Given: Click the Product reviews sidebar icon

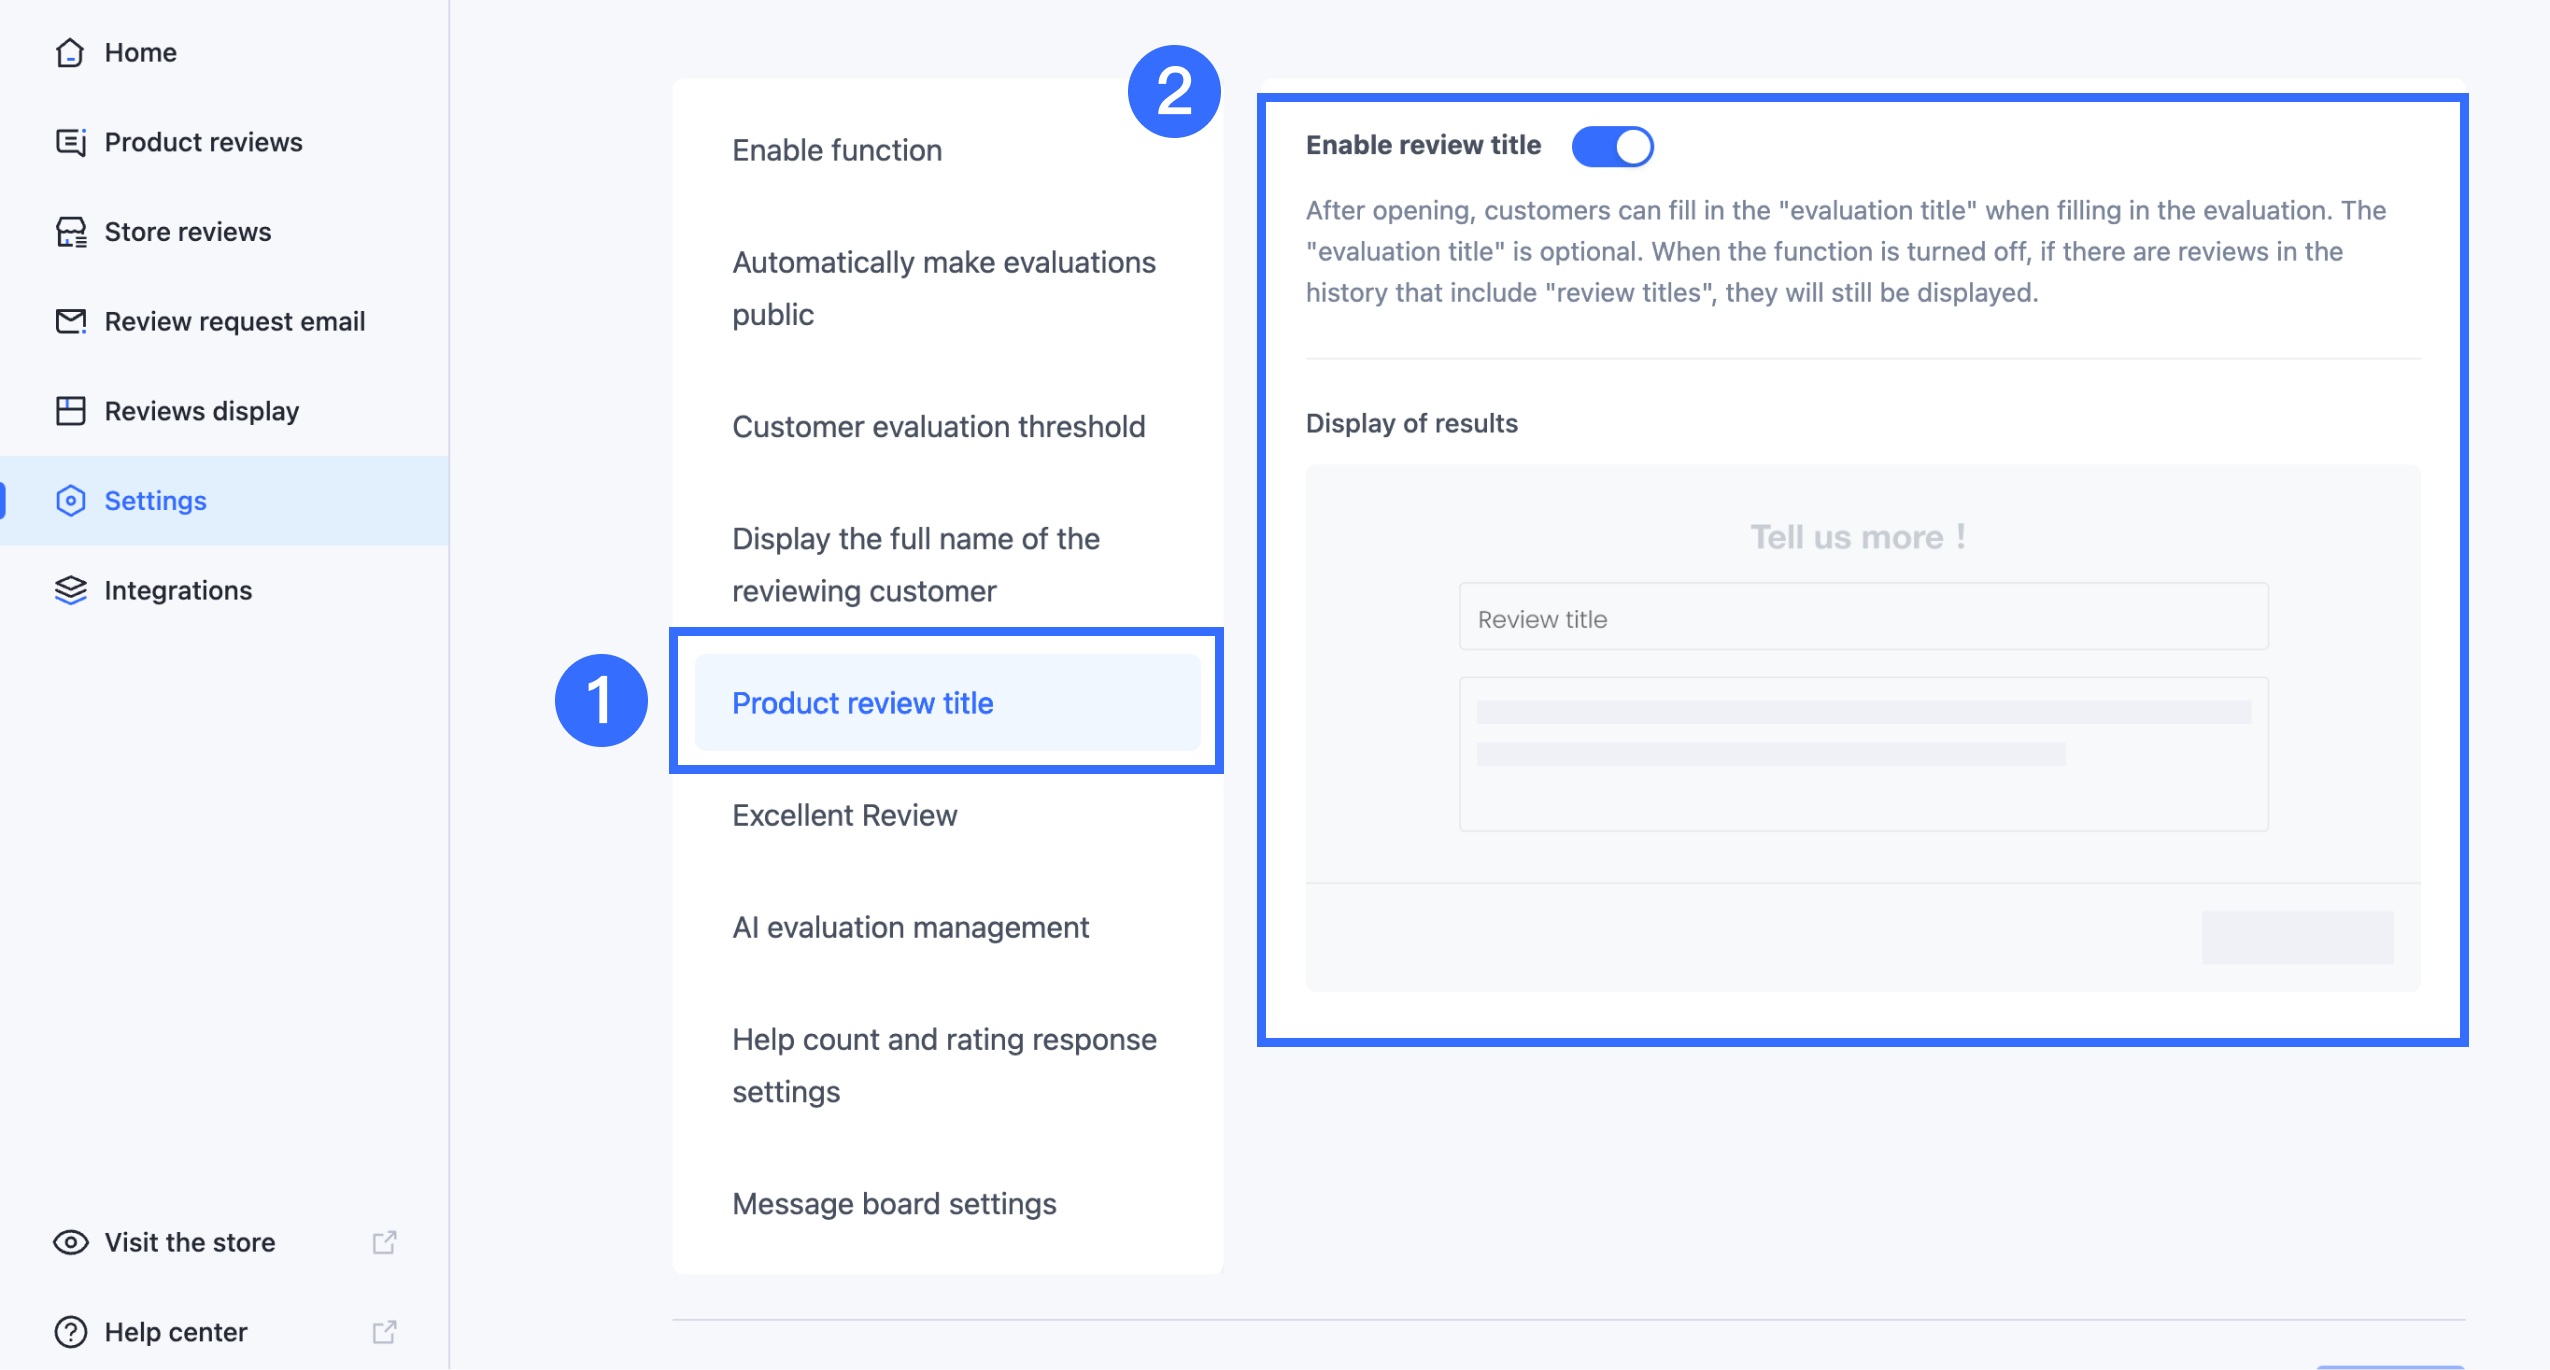Looking at the screenshot, I should click(70, 142).
